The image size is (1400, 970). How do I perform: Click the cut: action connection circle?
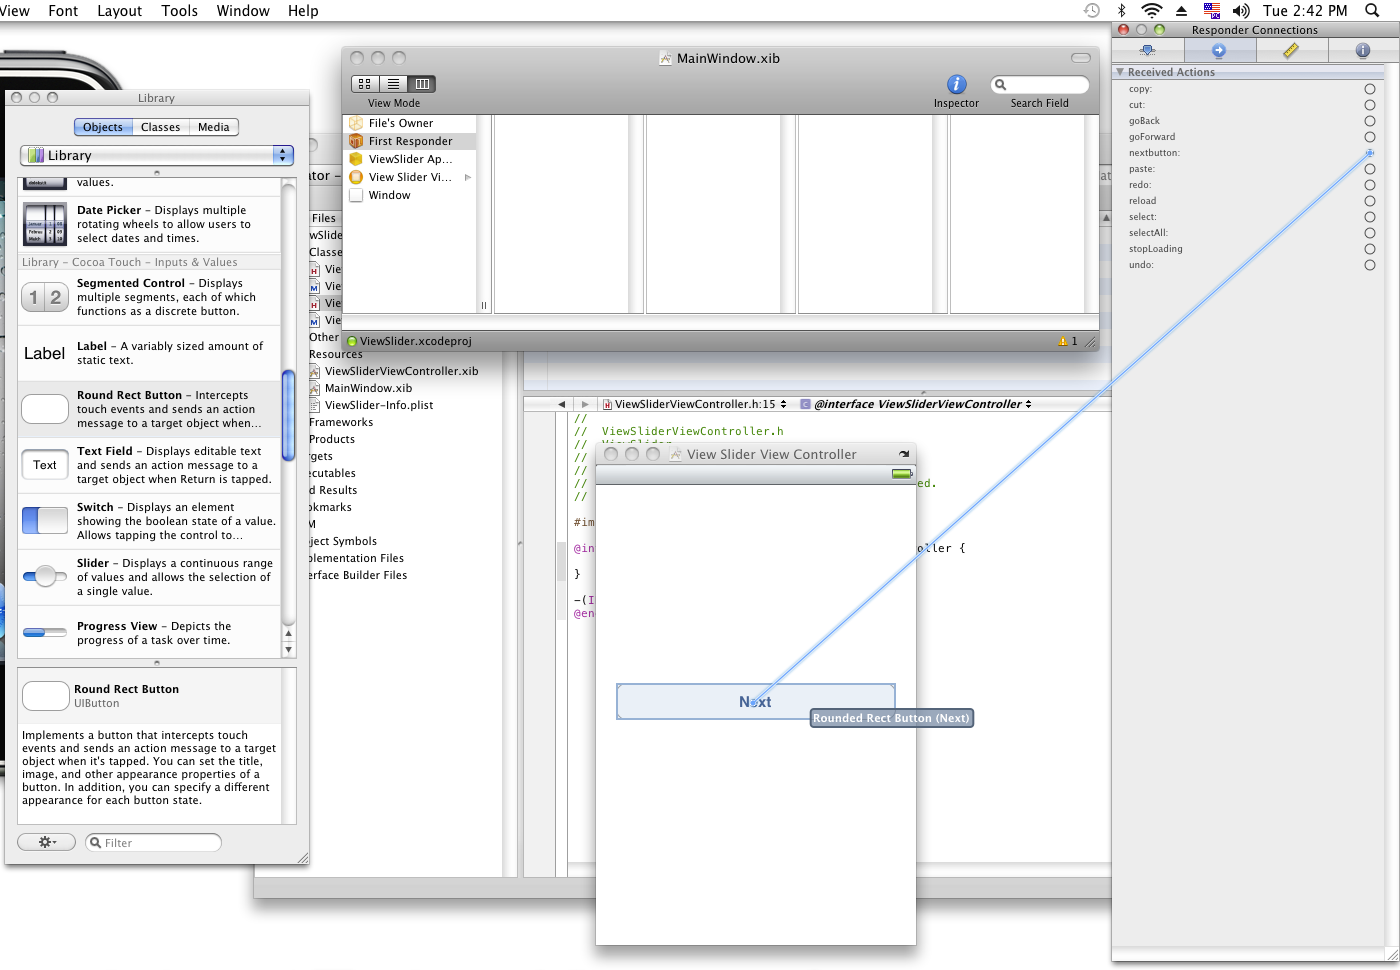tap(1370, 105)
